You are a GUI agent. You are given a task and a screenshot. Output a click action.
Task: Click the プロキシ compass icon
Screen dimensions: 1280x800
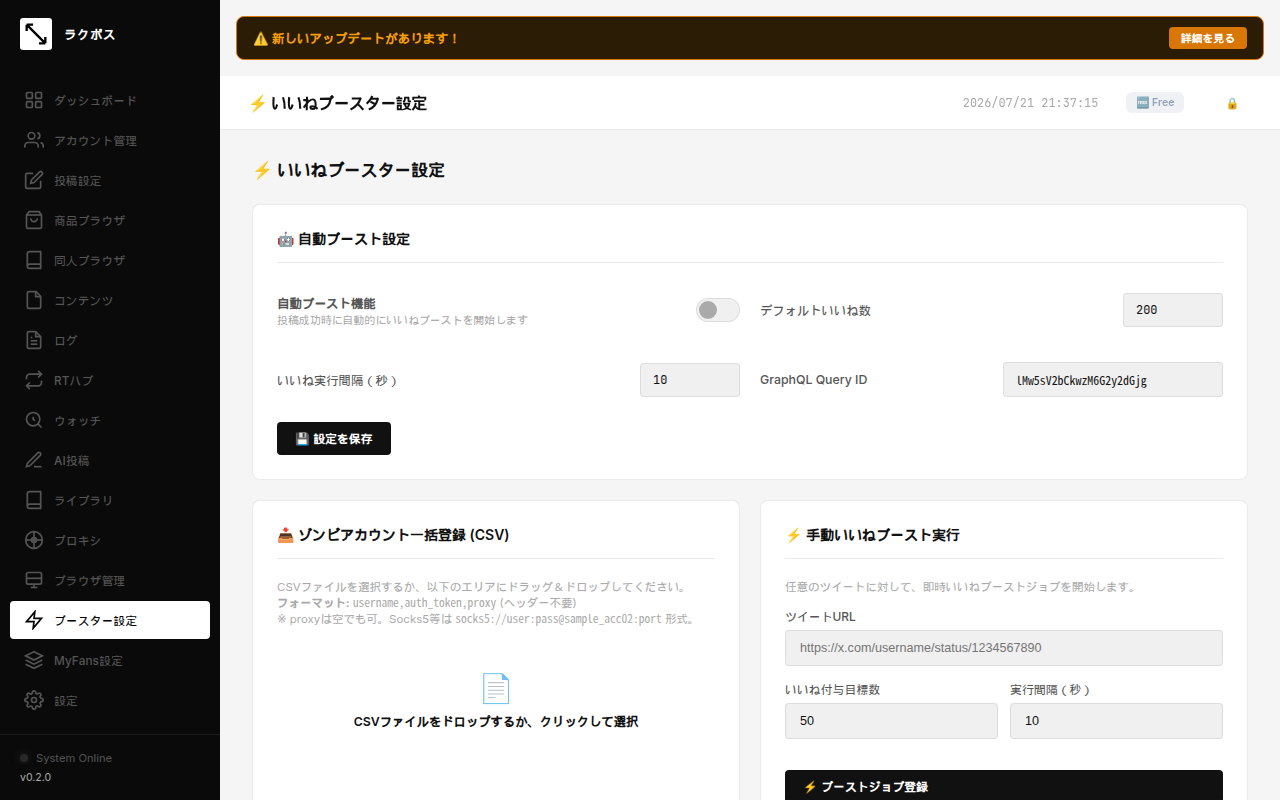[x=34, y=540]
